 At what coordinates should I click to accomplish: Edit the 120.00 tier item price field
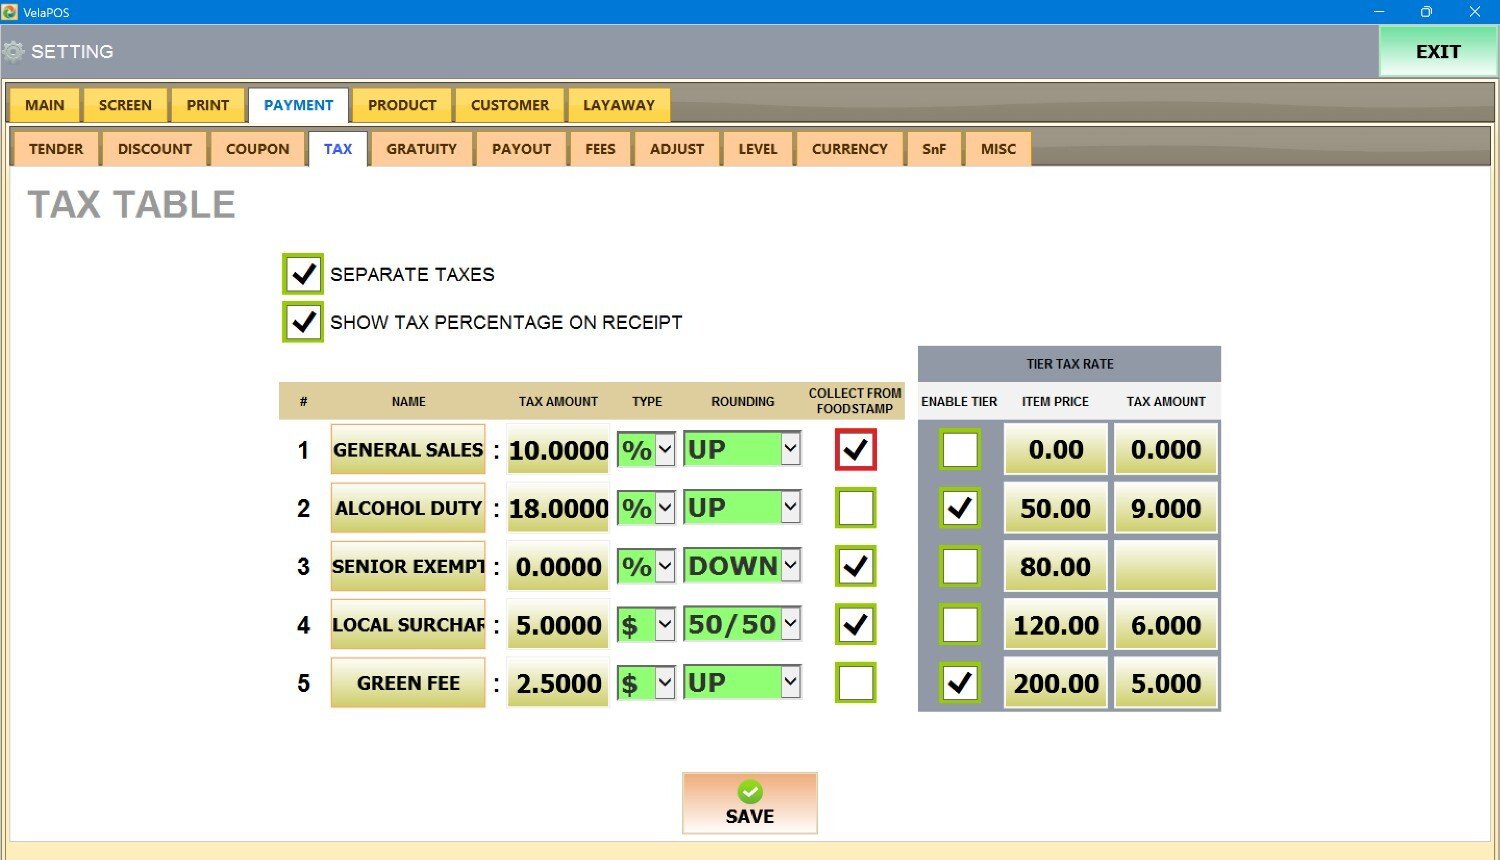pos(1055,625)
